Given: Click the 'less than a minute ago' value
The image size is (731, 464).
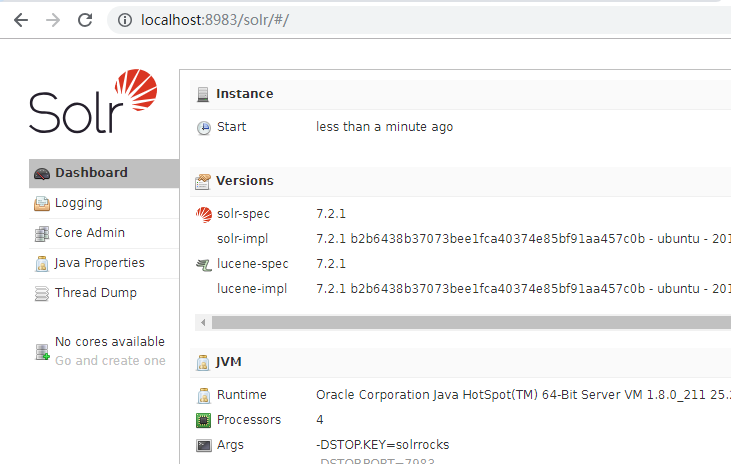Looking at the screenshot, I should coord(385,127).
